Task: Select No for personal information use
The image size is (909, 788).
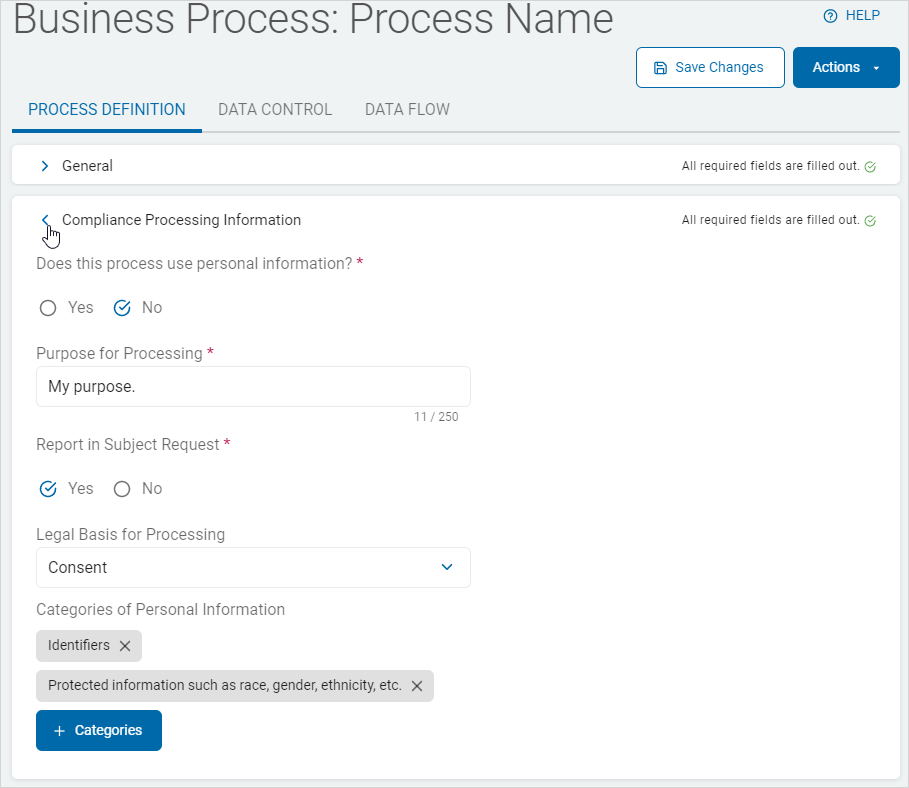Action: click(122, 308)
